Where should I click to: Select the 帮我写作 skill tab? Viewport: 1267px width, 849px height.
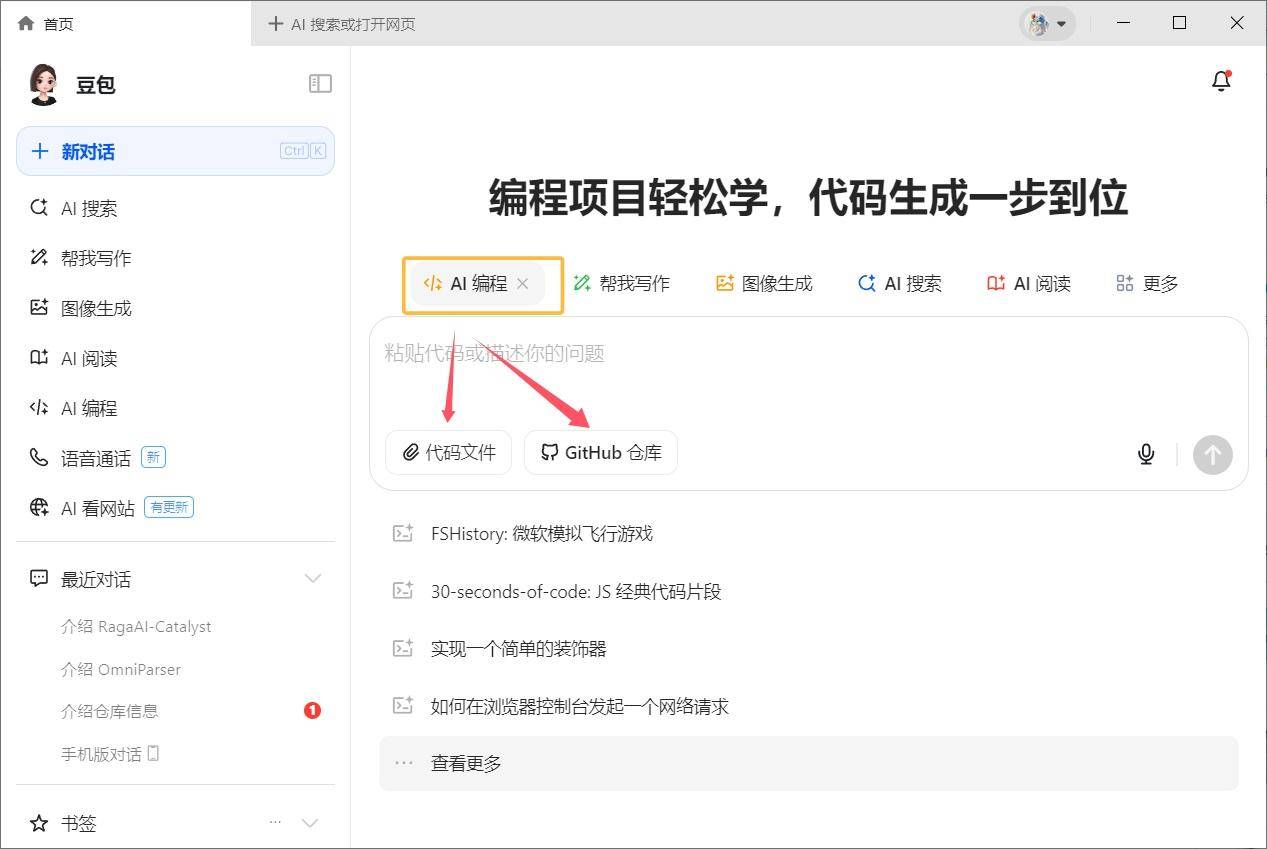coord(621,283)
